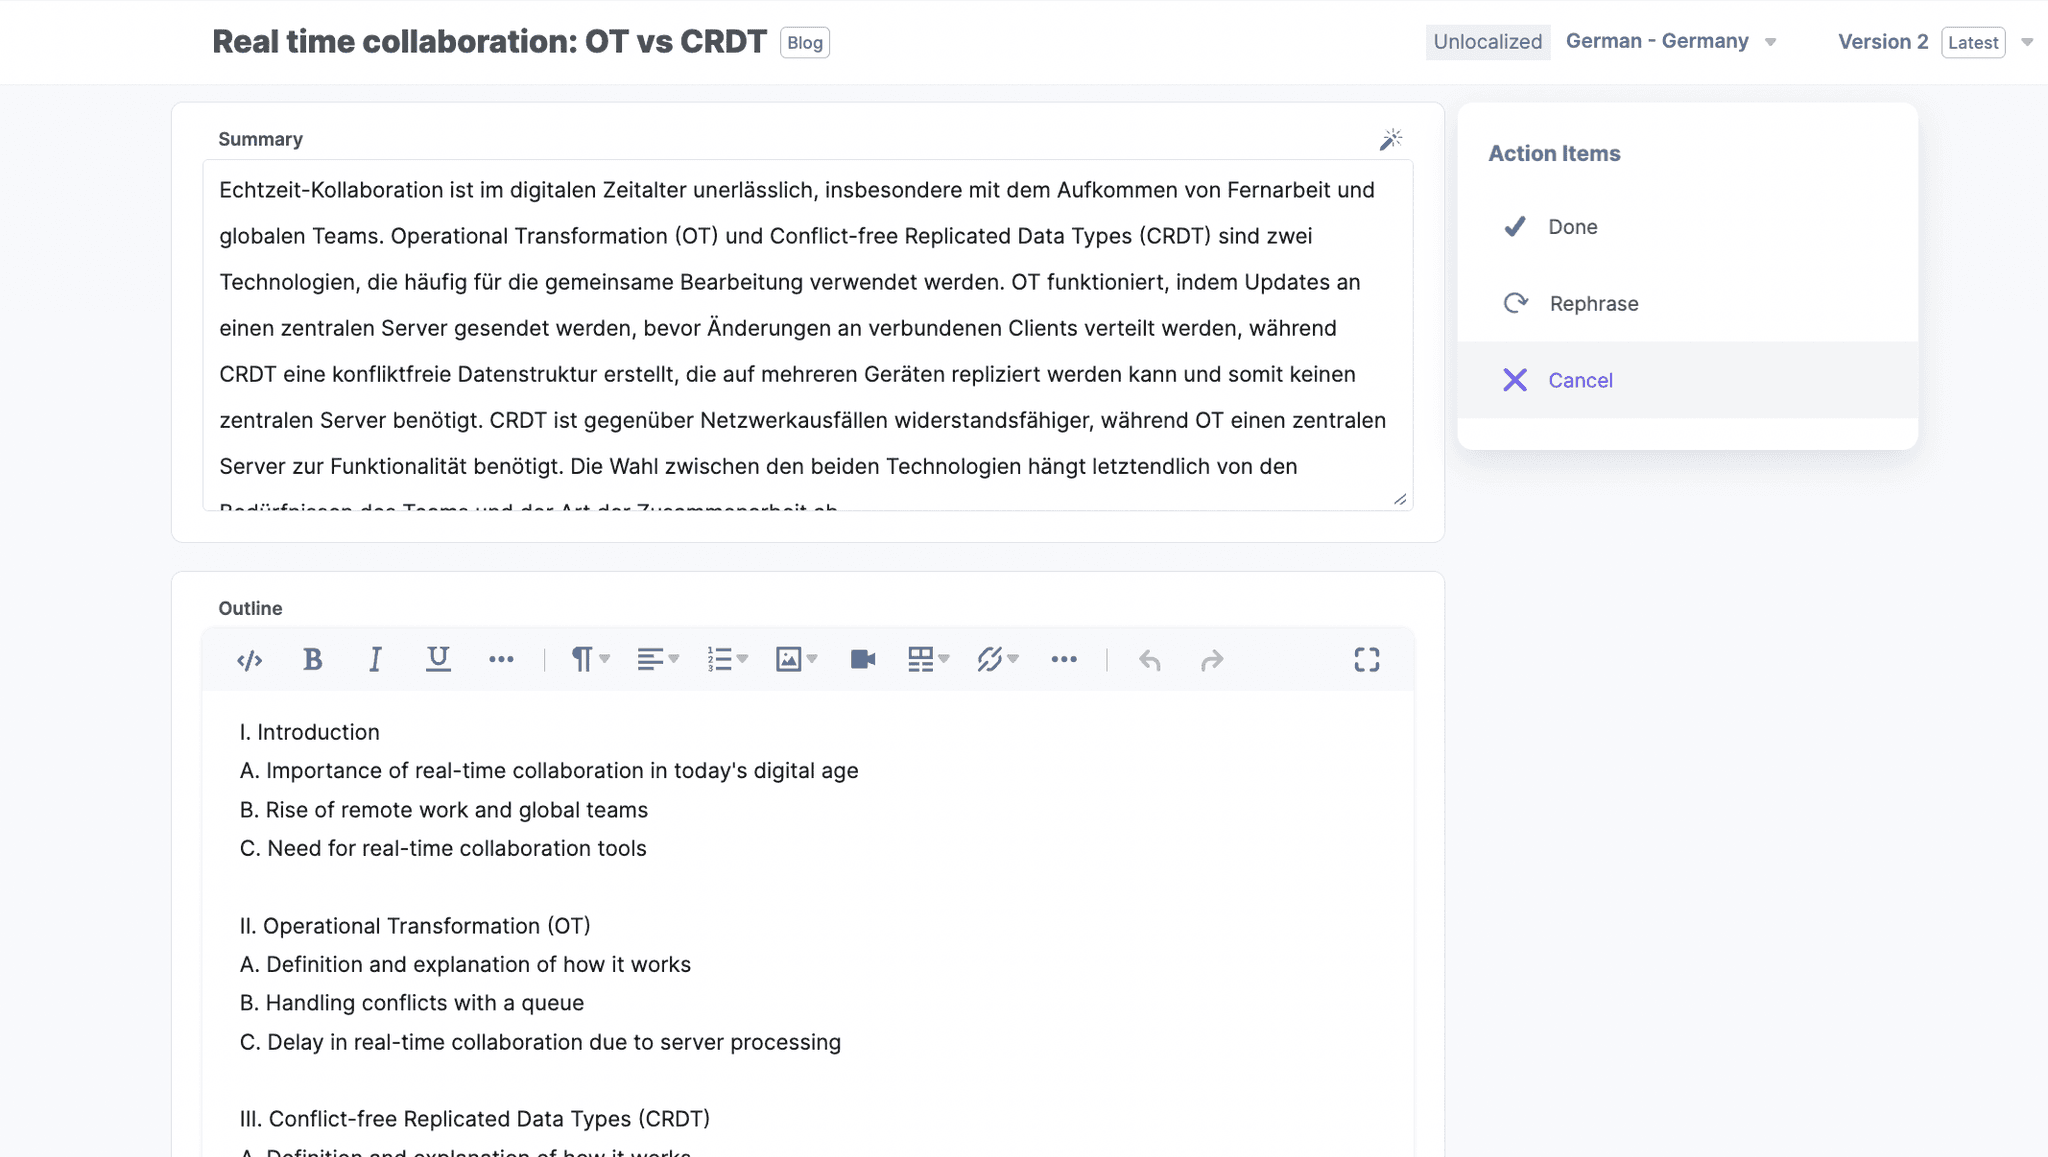This screenshot has height=1157, width=2048.
Task: Select Rephrase in Action Items
Action: point(1593,304)
